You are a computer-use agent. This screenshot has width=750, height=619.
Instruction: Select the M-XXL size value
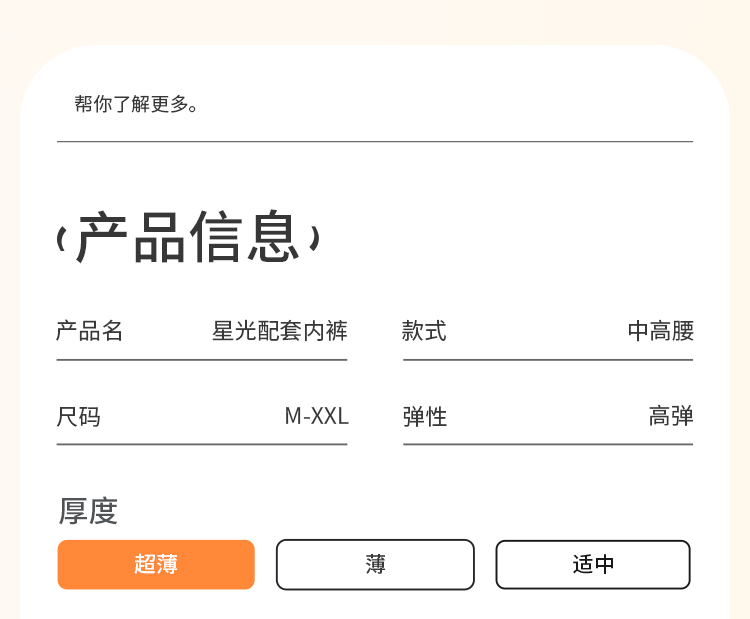pos(316,416)
